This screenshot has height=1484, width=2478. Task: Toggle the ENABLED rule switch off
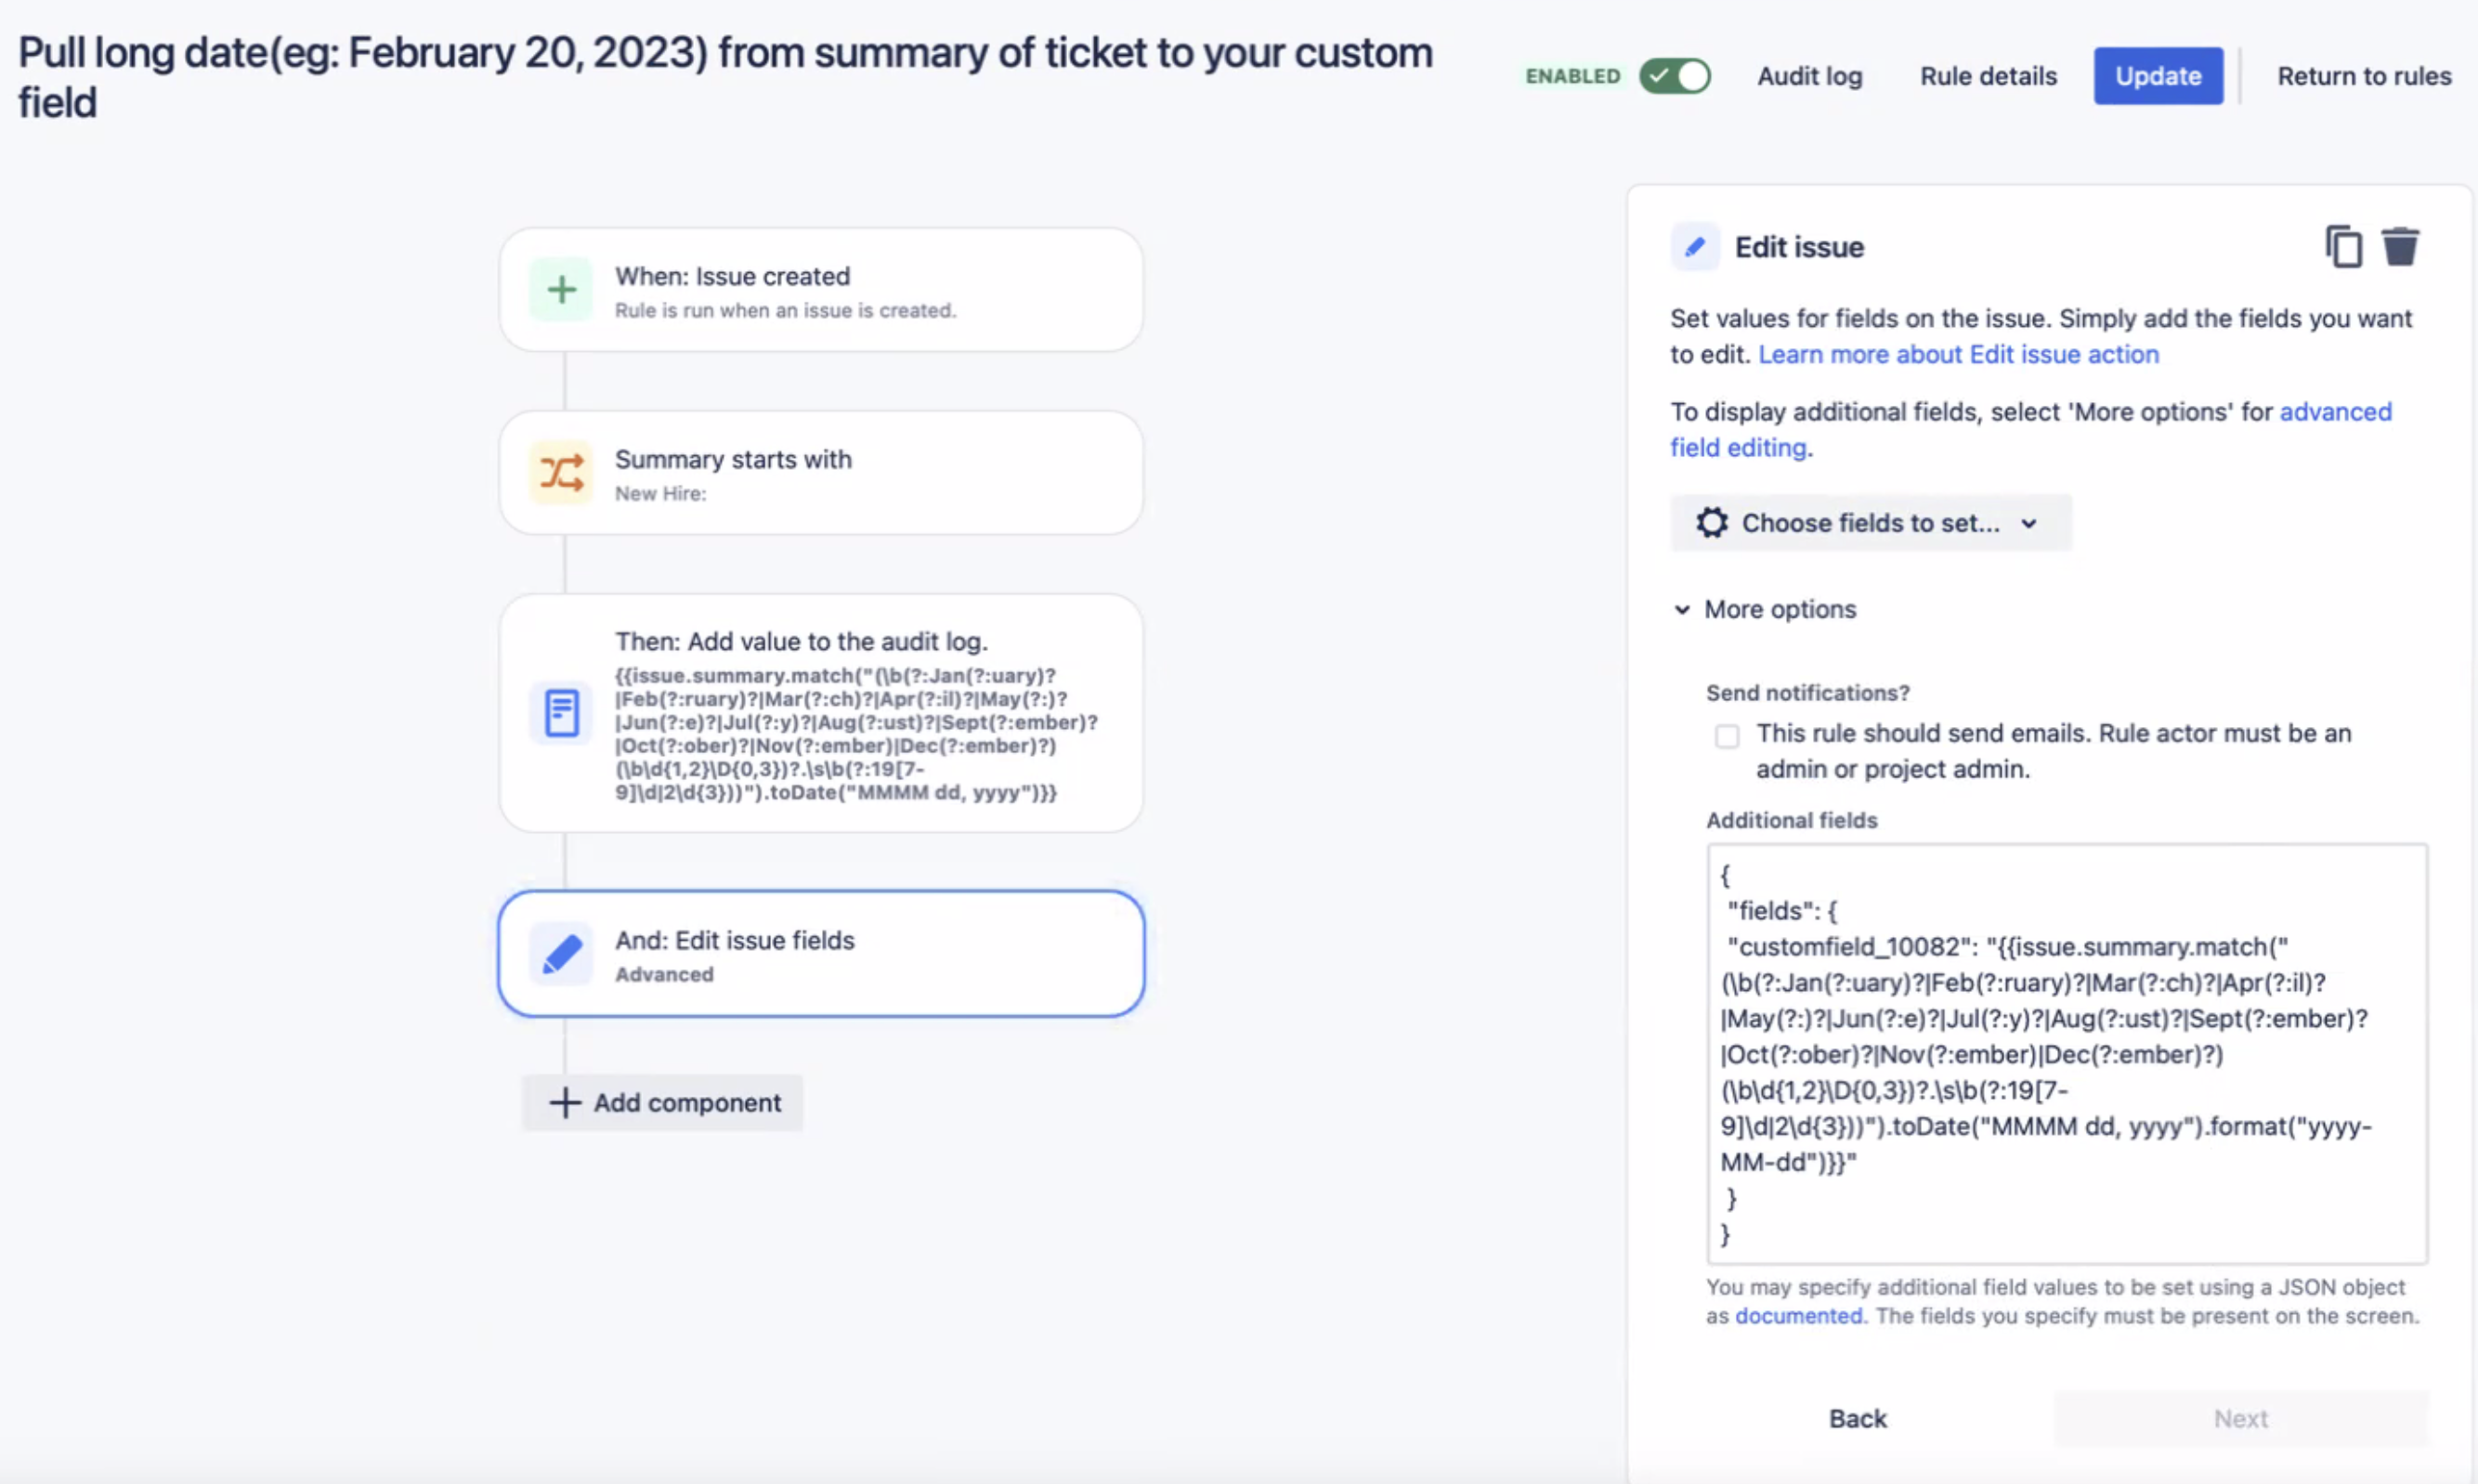tap(1675, 76)
